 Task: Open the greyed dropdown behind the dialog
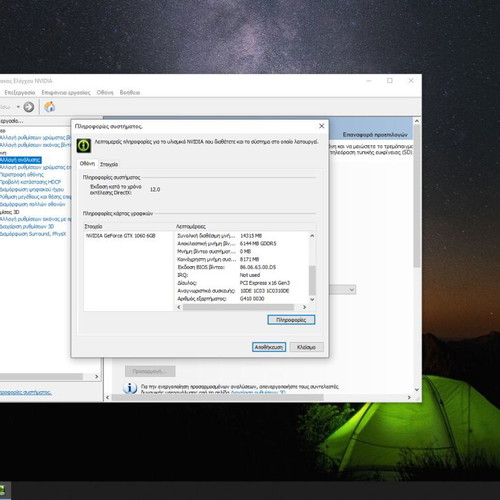(x=342, y=290)
